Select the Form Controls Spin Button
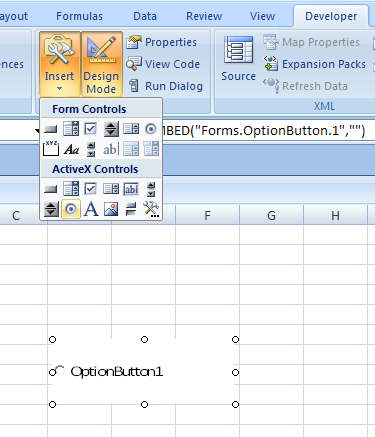This screenshot has width=375, height=437. pyautogui.click(x=111, y=129)
